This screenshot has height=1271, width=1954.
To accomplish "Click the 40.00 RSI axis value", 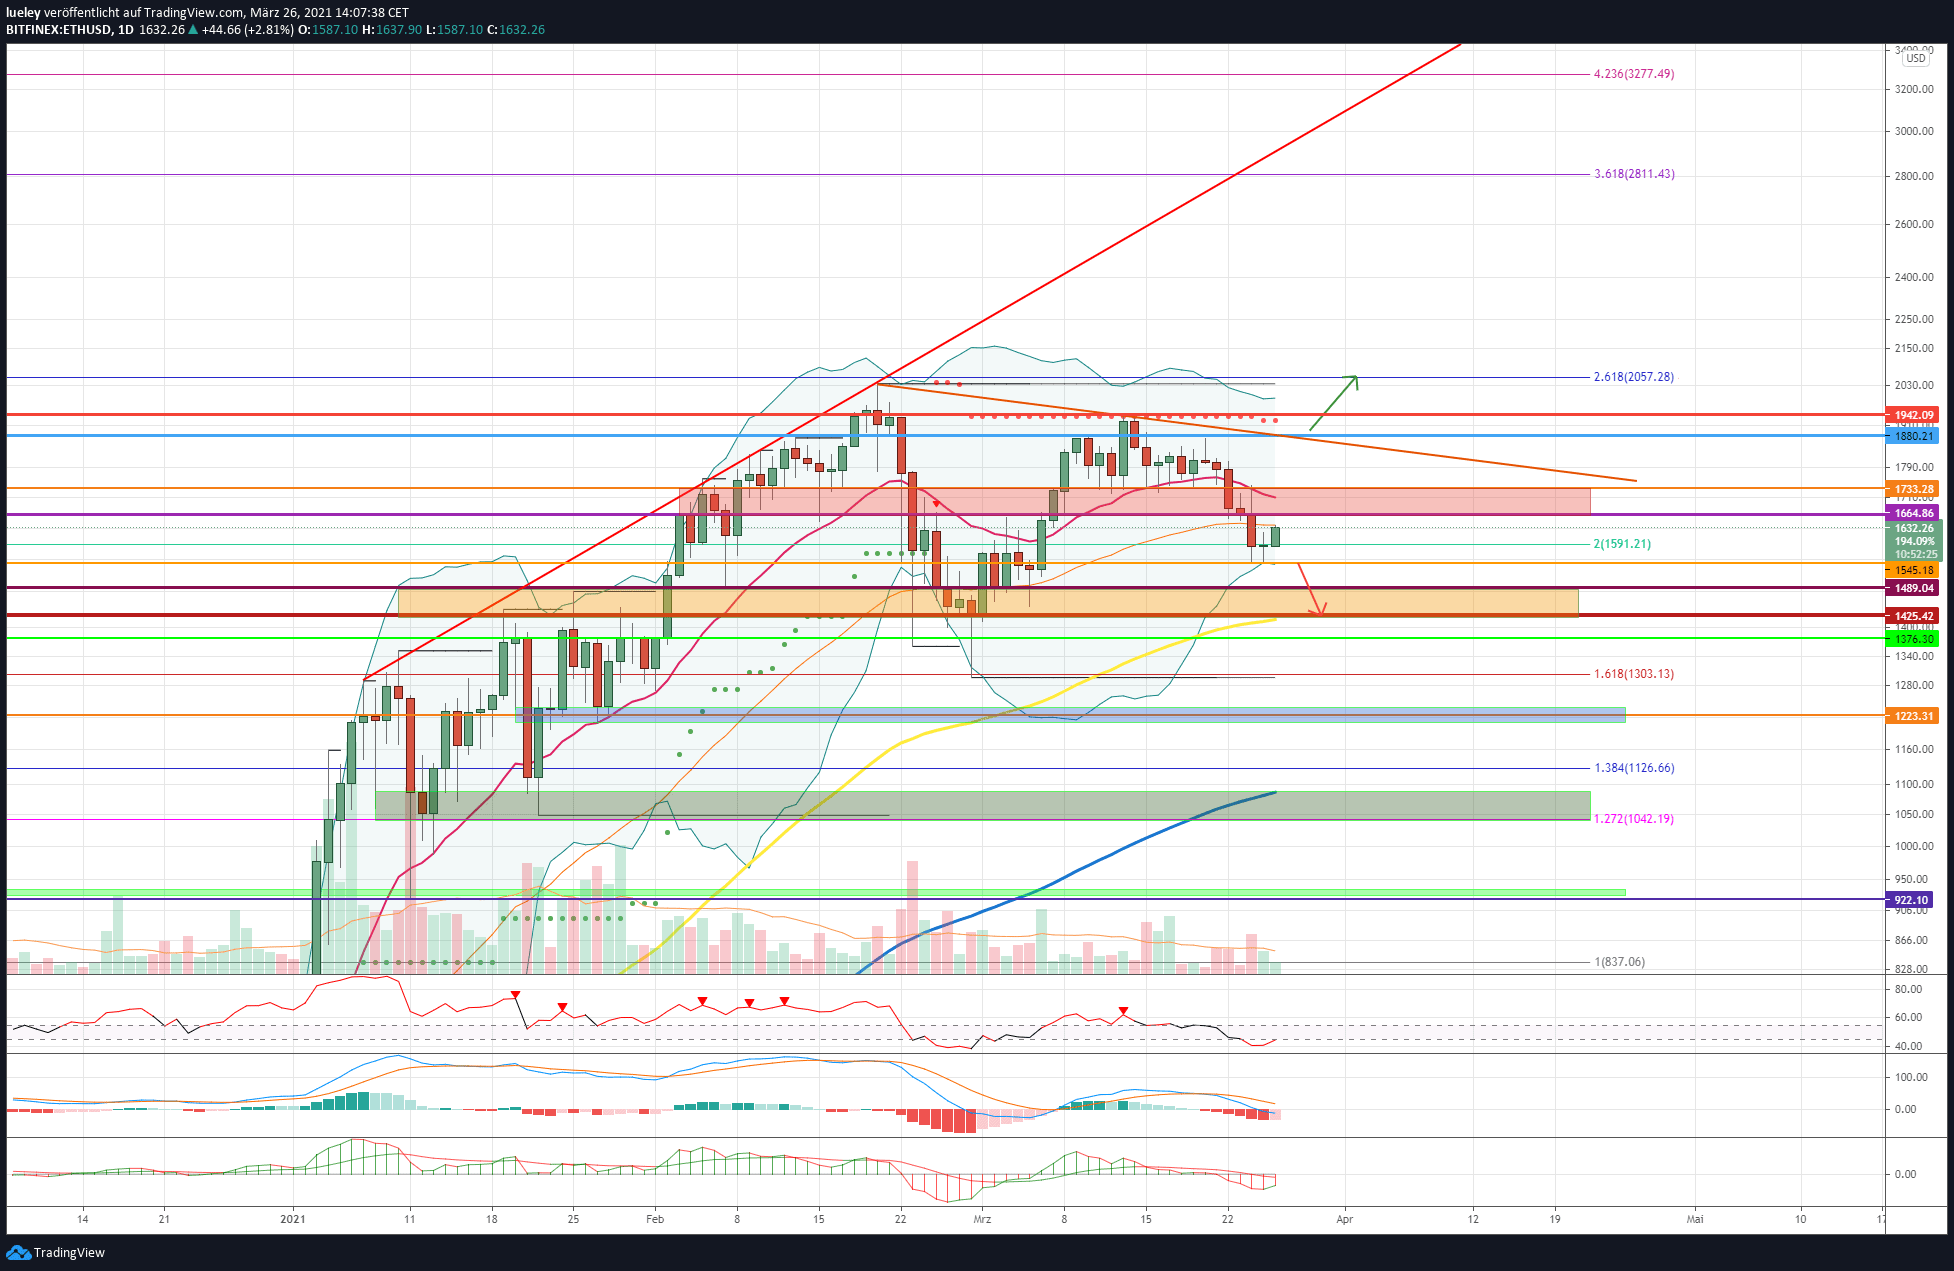I will click(x=1908, y=1047).
